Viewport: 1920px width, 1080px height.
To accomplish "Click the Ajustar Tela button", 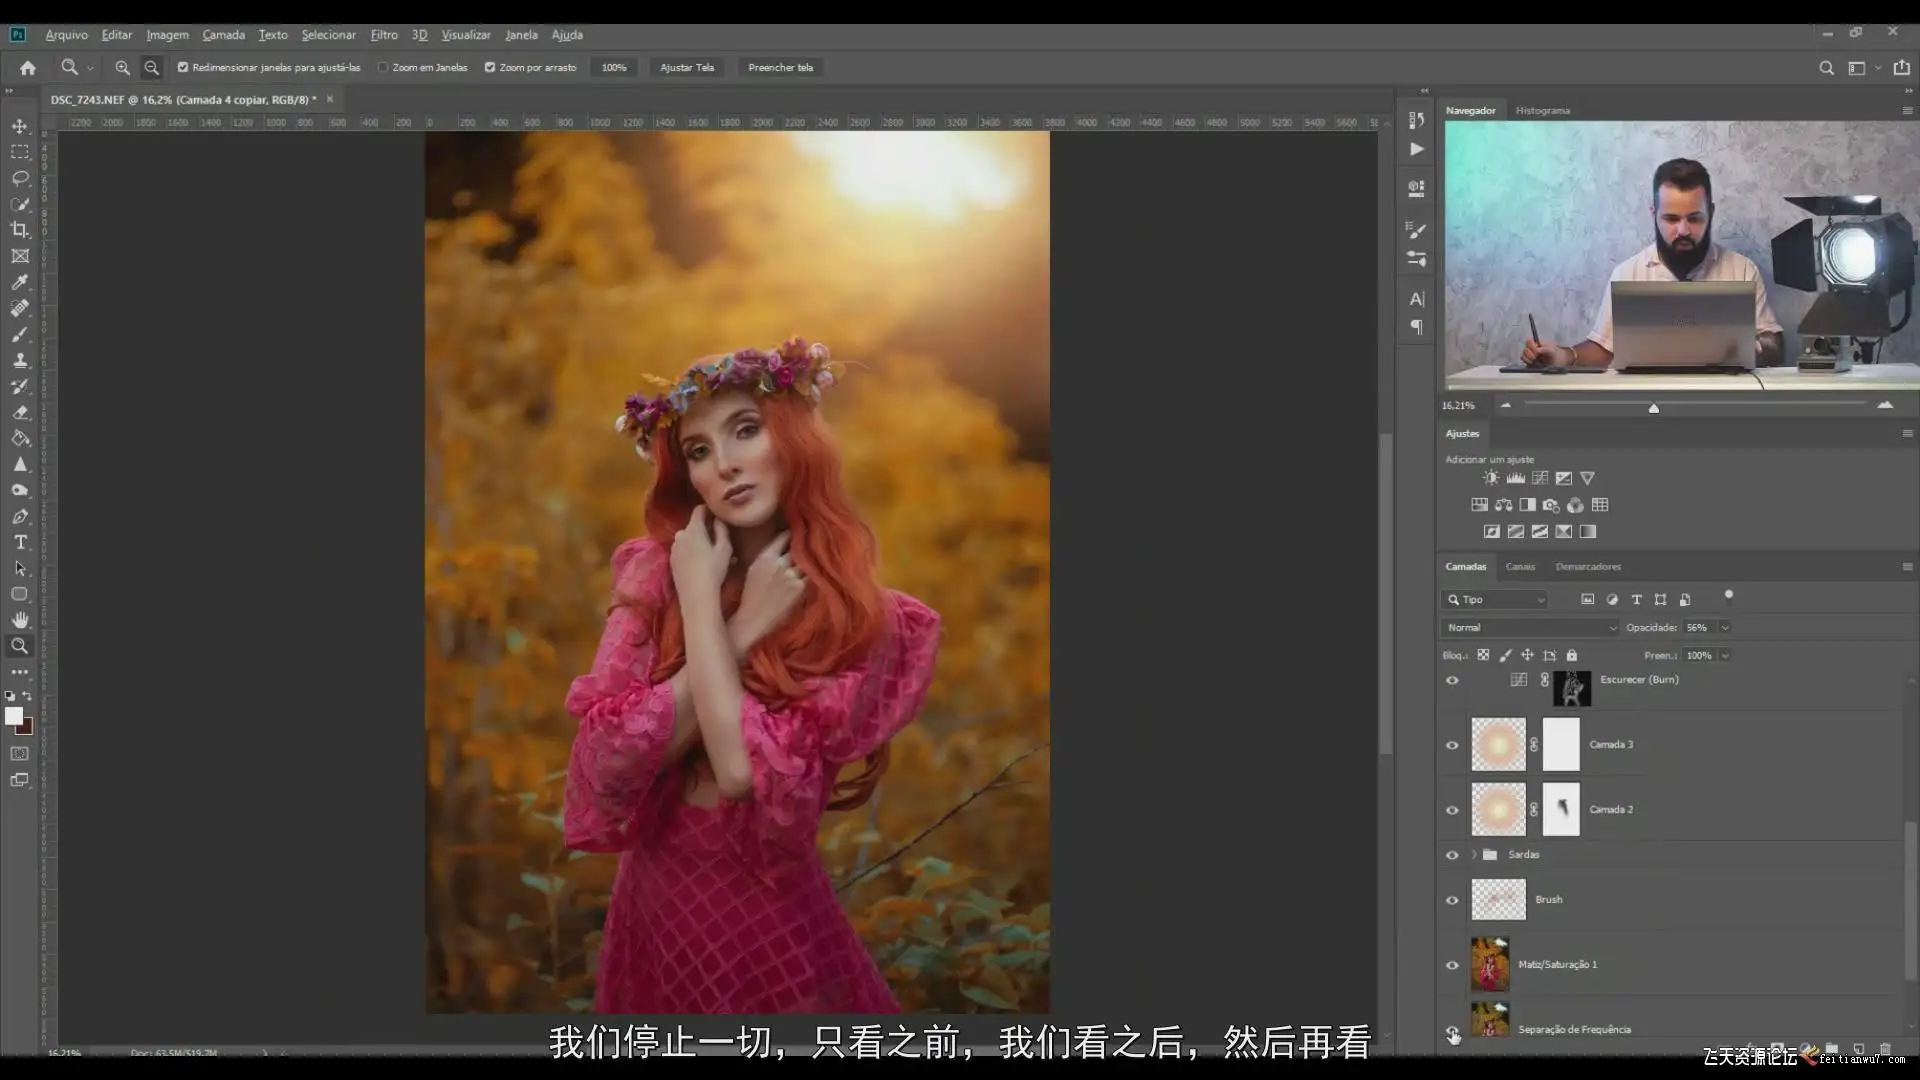I will click(x=687, y=68).
